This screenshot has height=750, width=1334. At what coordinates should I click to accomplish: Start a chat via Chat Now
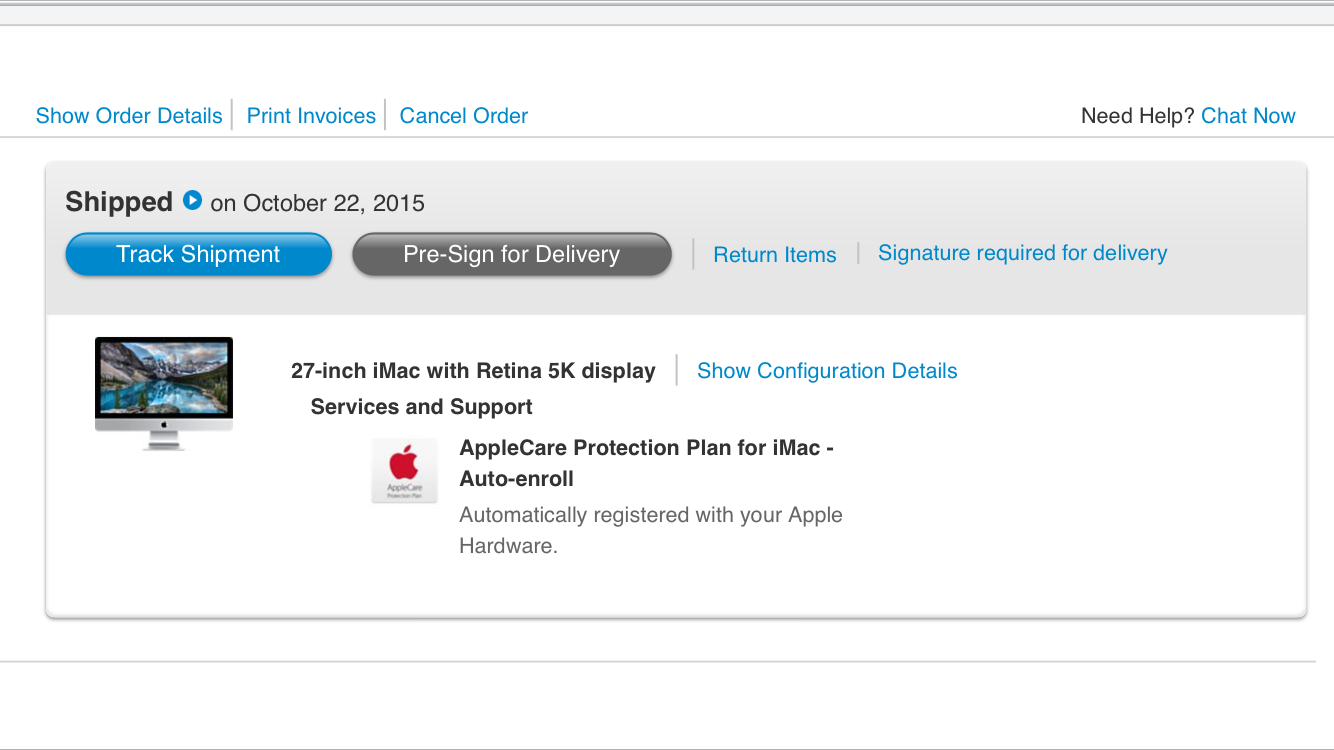[x=1248, y=116]
